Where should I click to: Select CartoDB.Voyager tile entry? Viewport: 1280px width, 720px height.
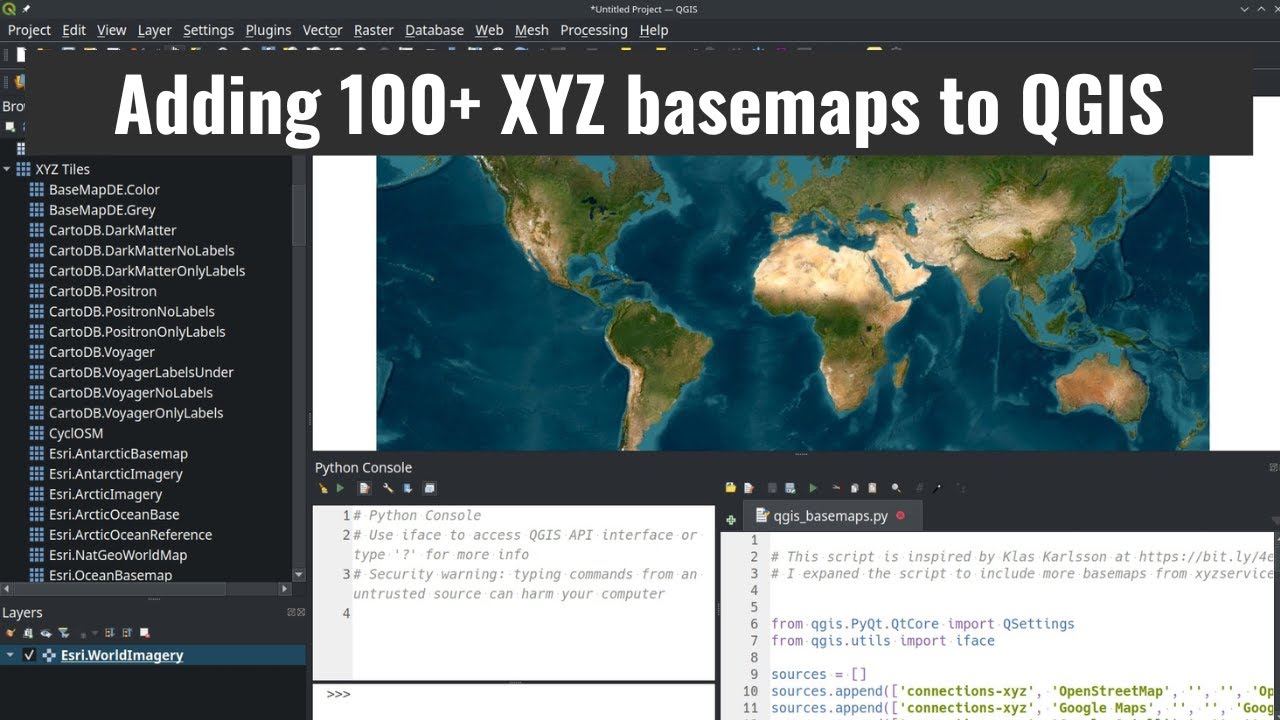tap(101, 352)
